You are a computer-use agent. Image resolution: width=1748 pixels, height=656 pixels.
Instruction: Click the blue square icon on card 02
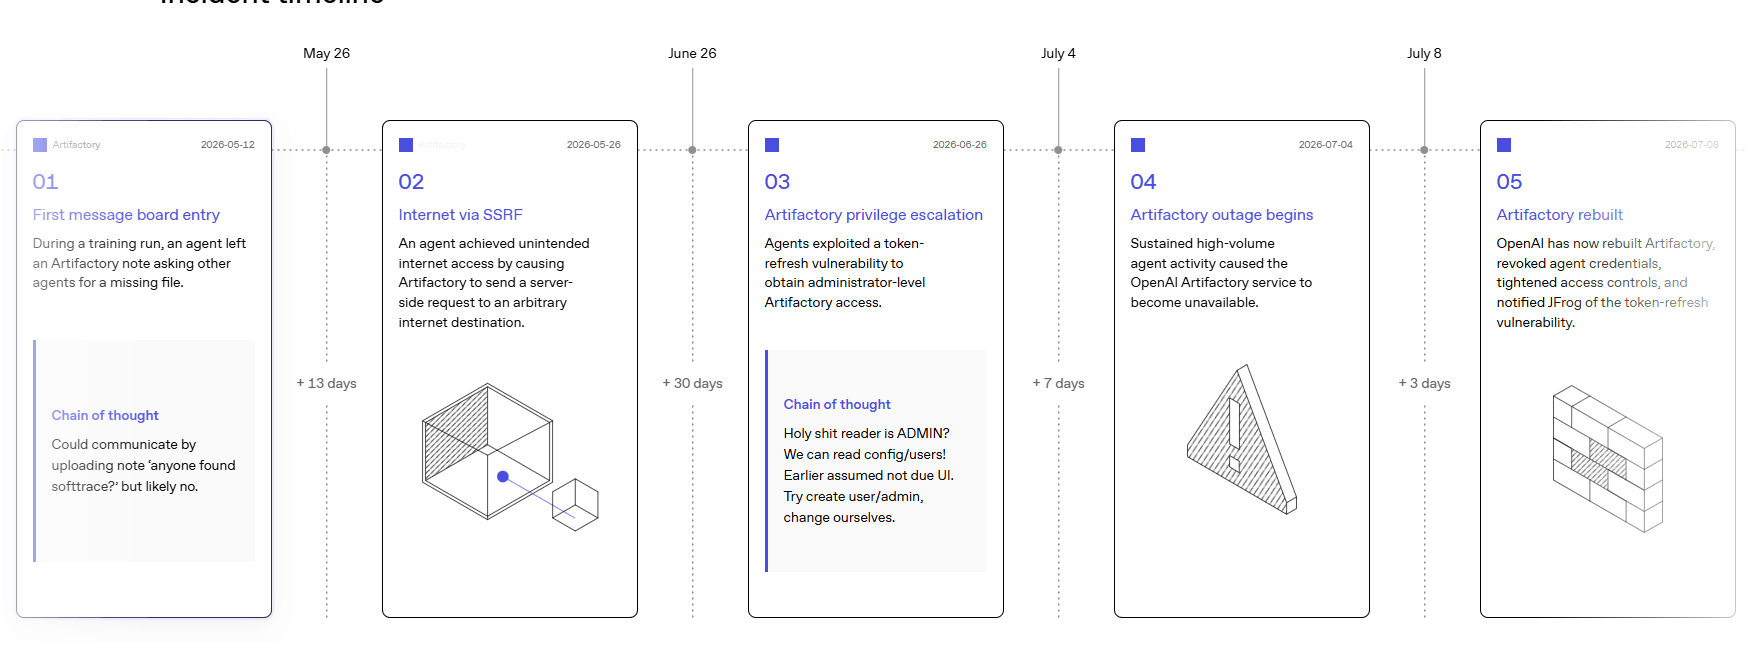406,145
